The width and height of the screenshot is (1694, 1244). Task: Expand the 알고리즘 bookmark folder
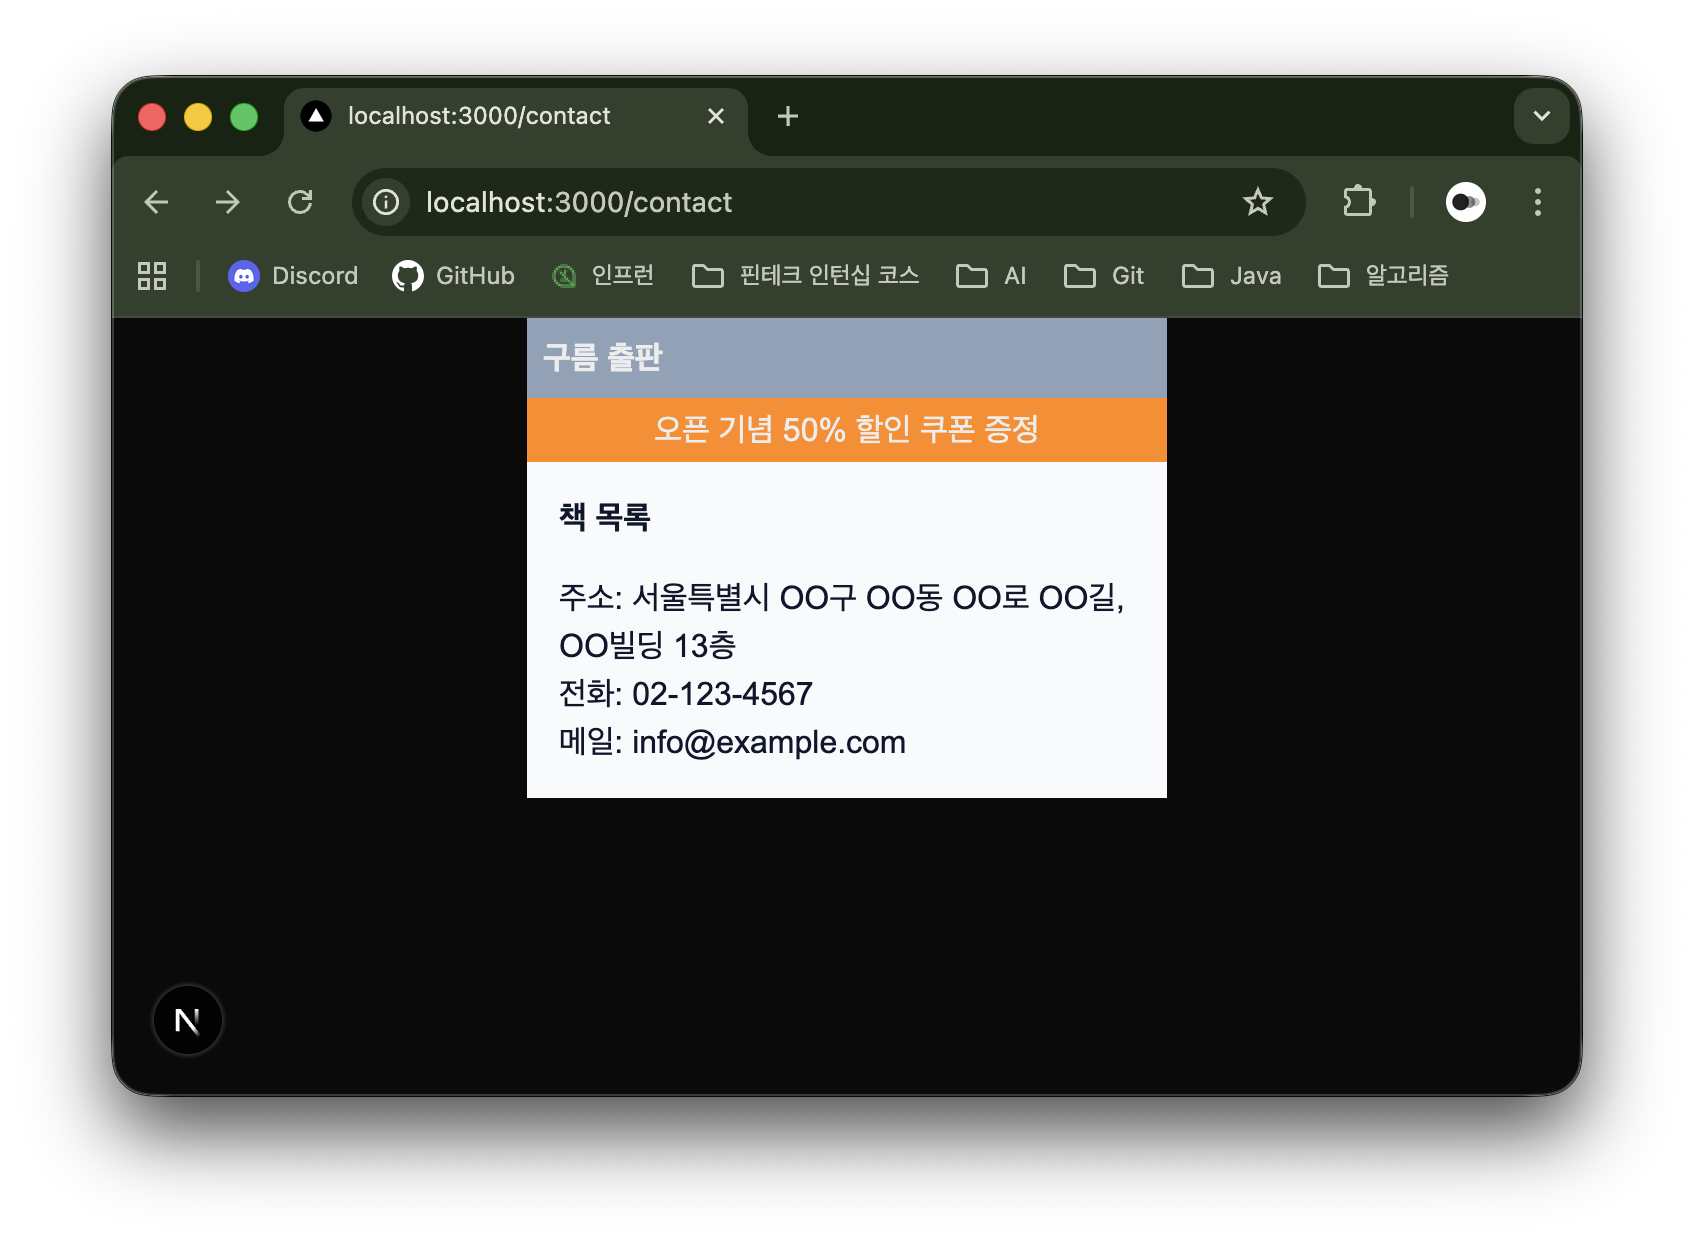click(x=1383, y=276)
